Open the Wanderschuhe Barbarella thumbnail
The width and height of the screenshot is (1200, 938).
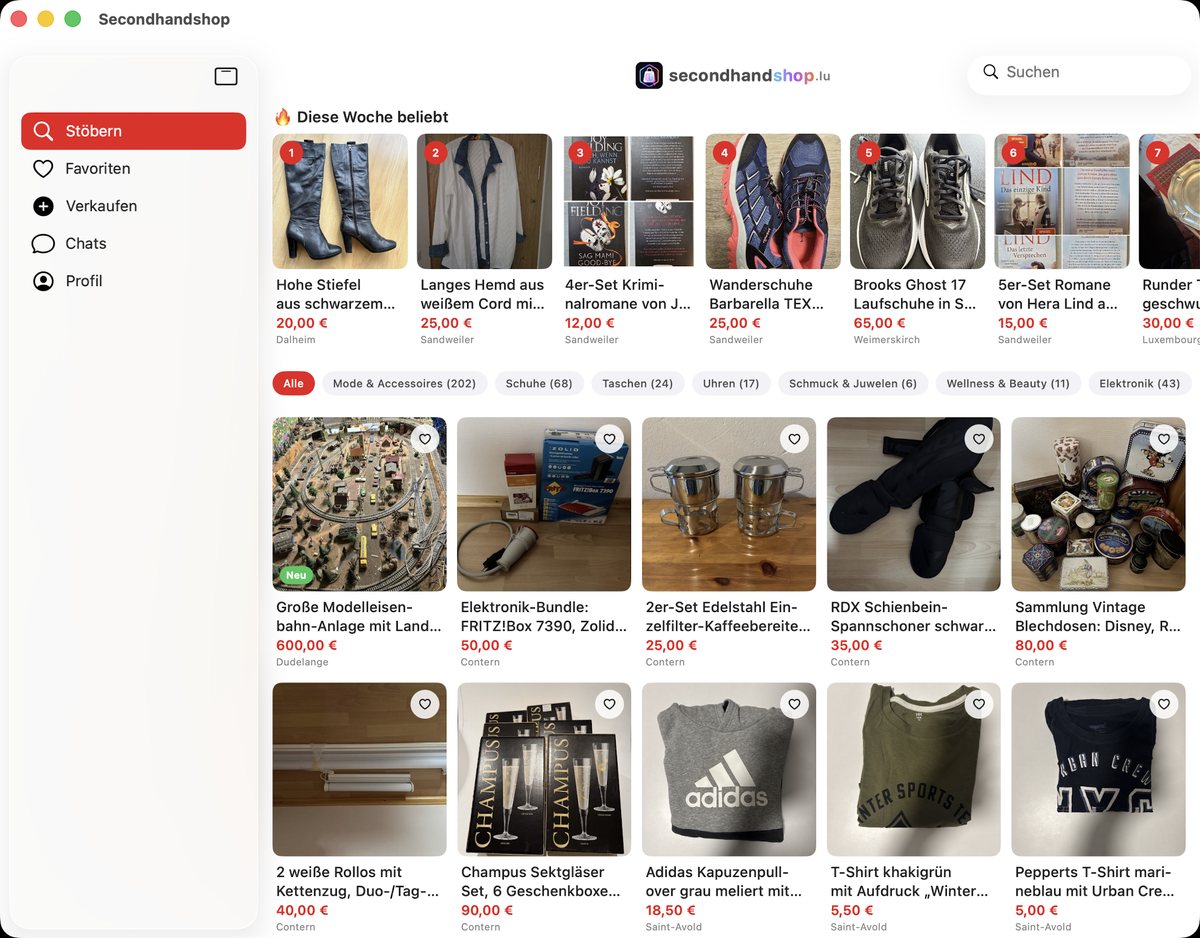pos(773,202)
